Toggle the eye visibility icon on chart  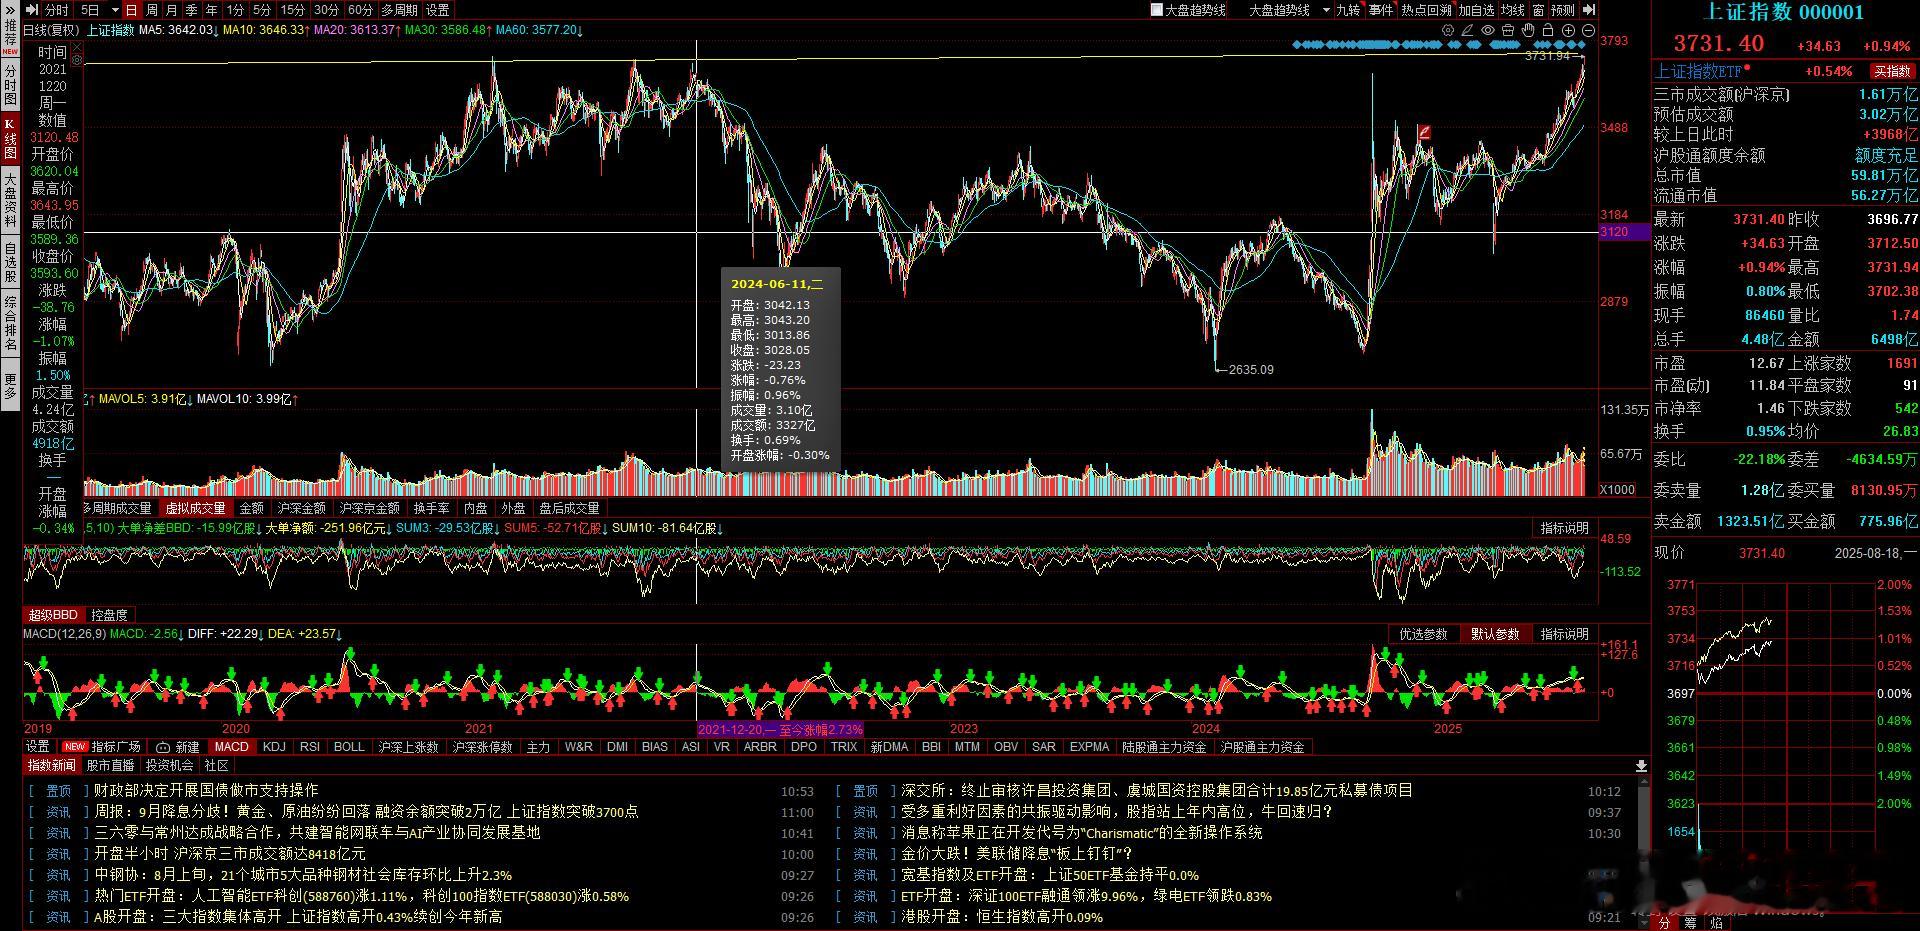click(x=1488, y=30)
